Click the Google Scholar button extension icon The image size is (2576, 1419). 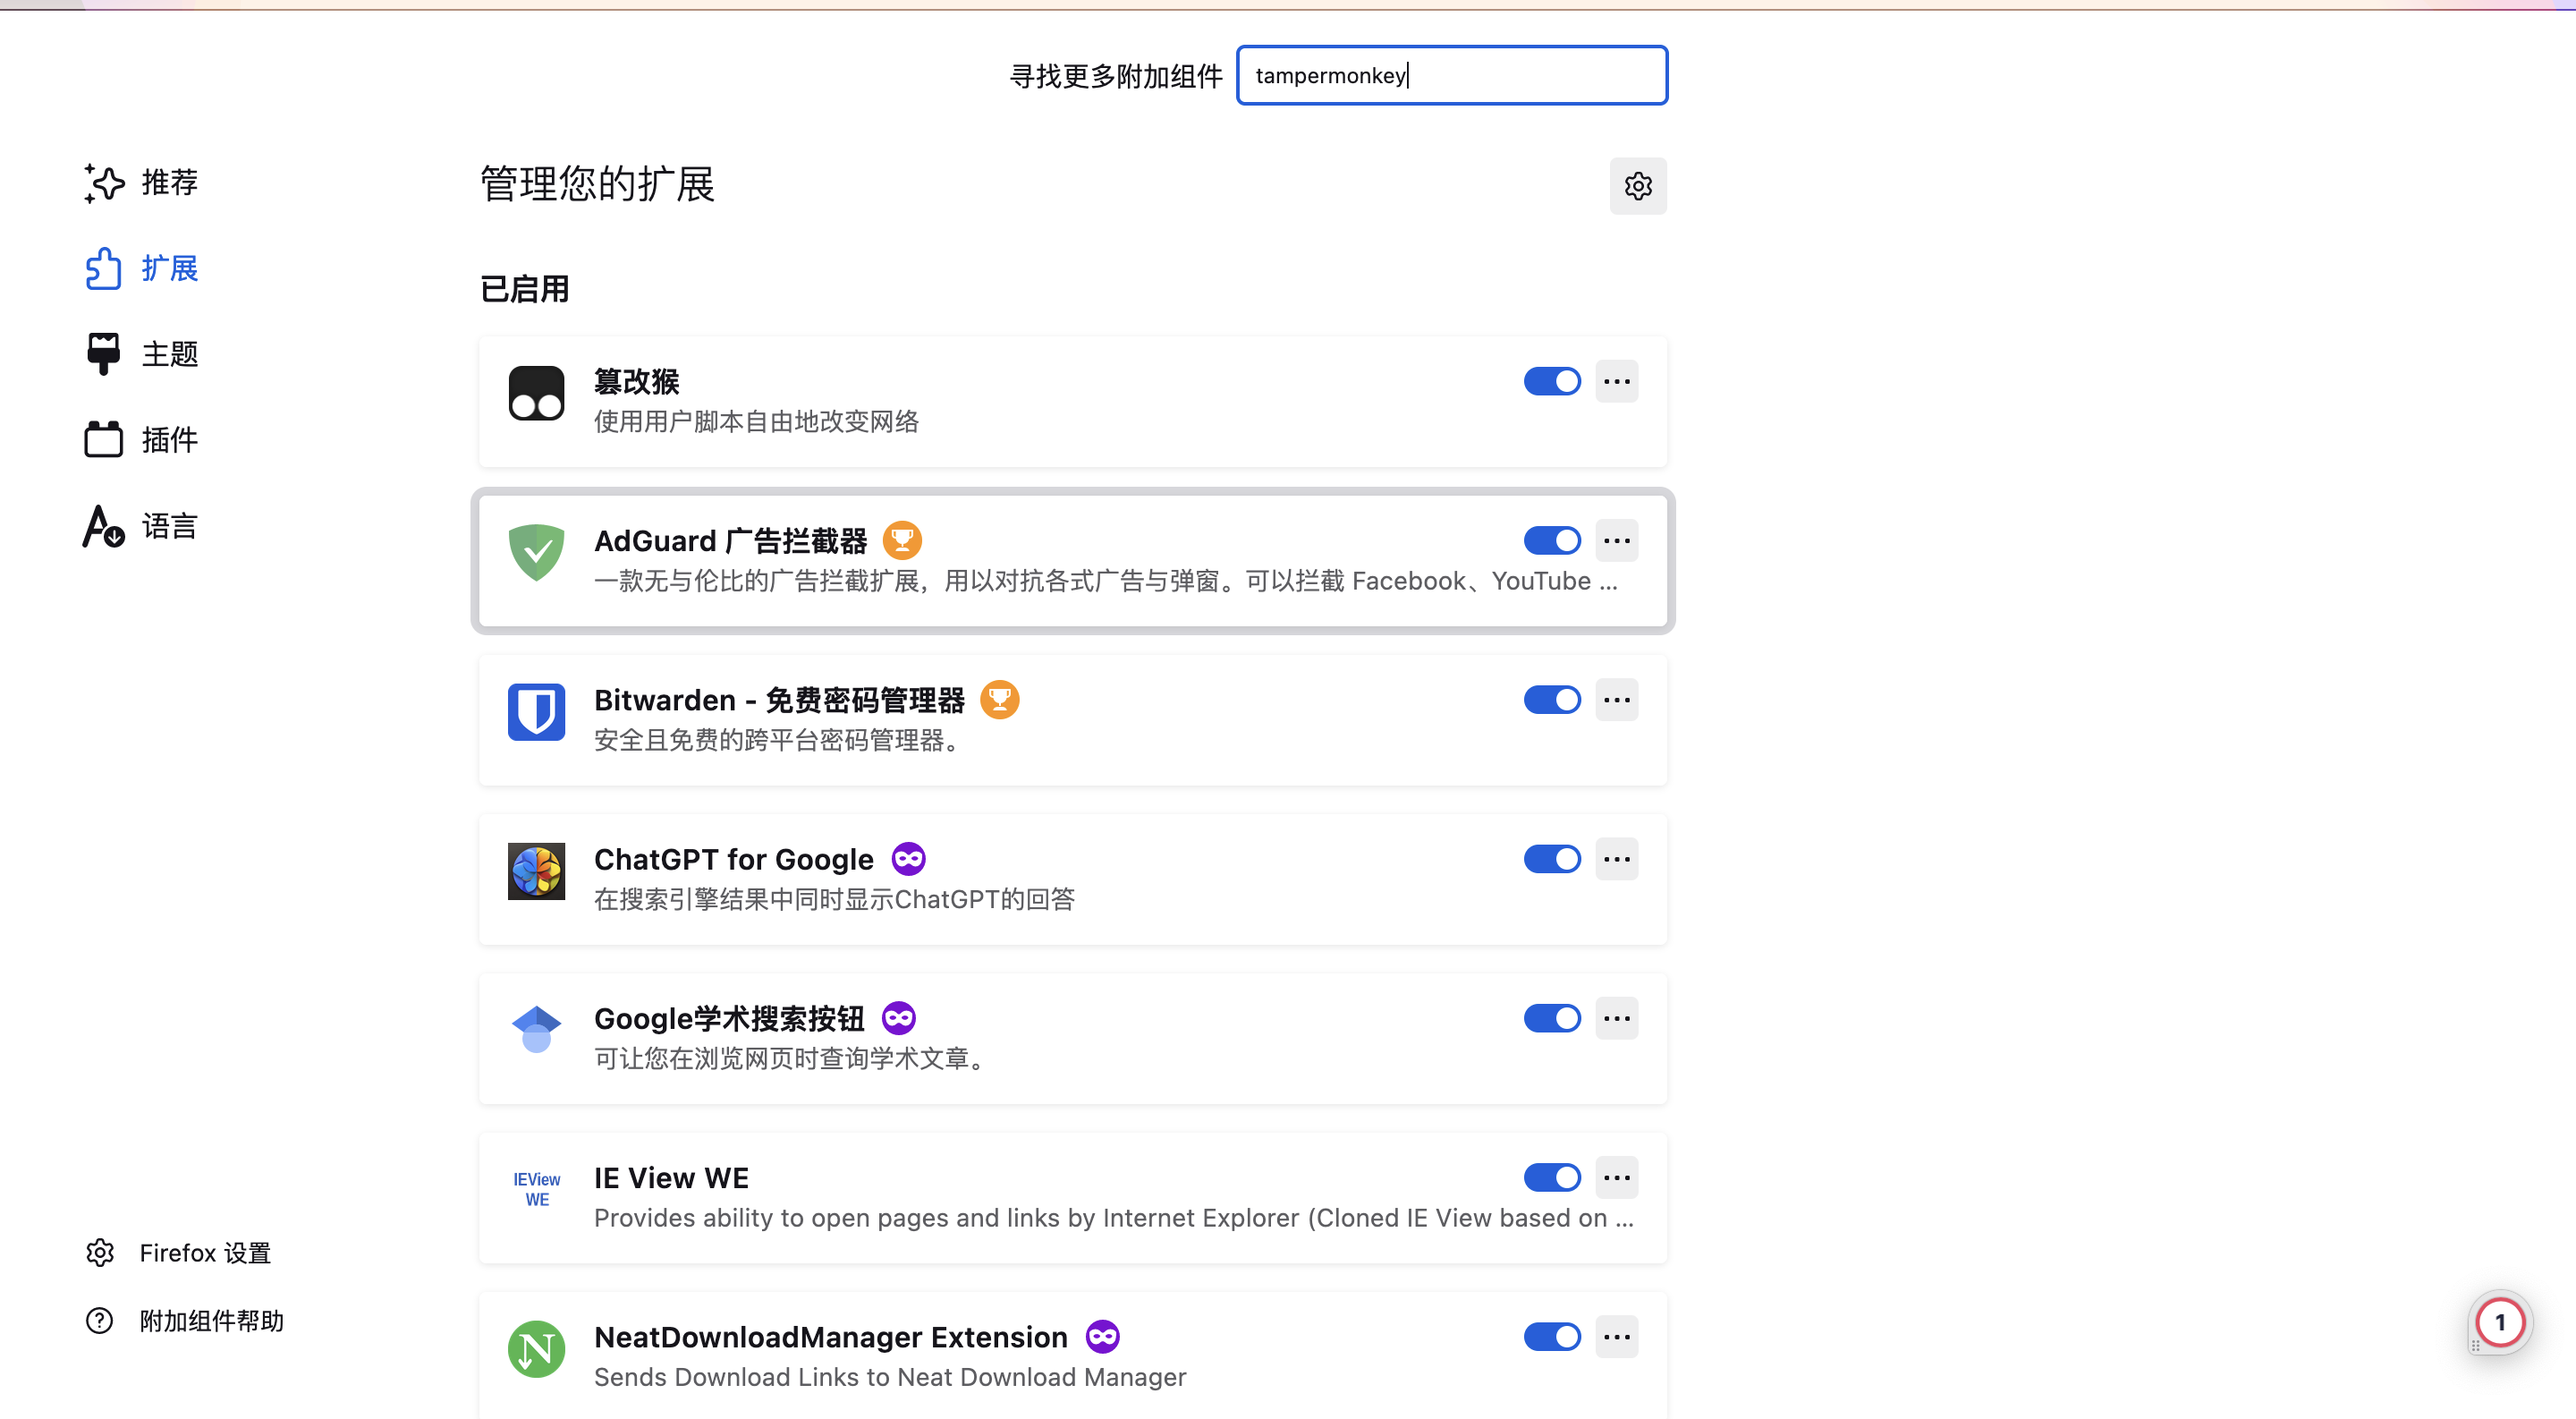pyautogui.click(x=536, y=1029)
